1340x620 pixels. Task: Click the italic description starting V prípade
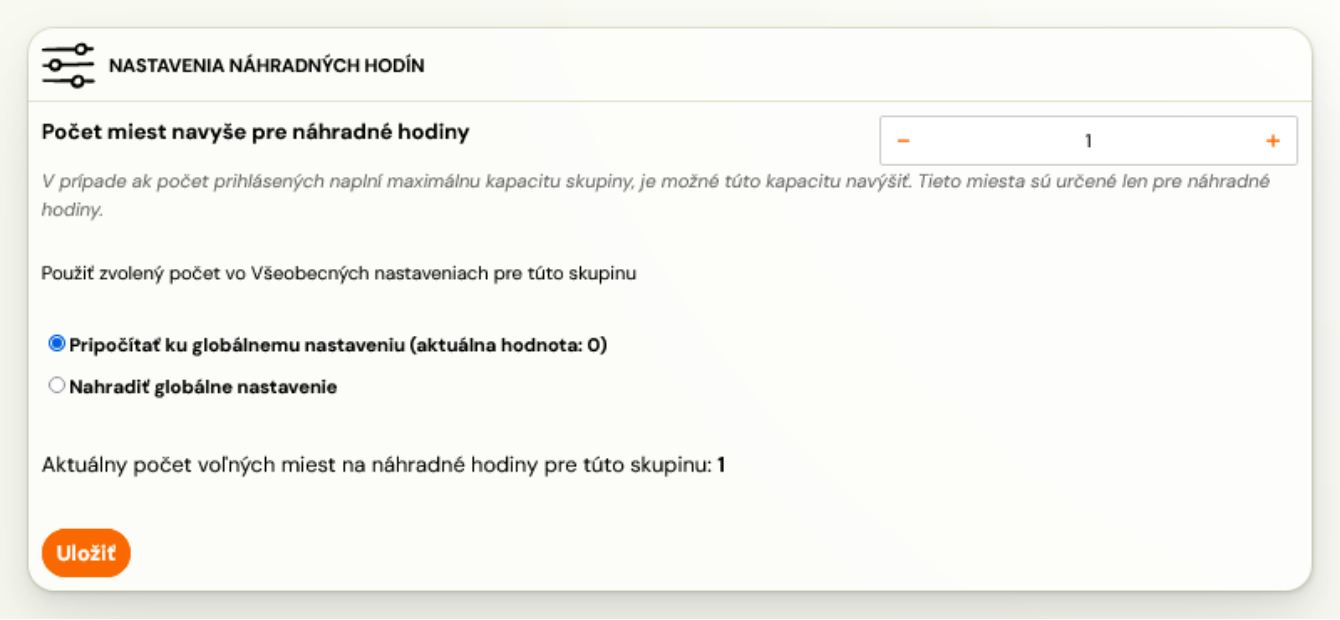click(656, 197)
